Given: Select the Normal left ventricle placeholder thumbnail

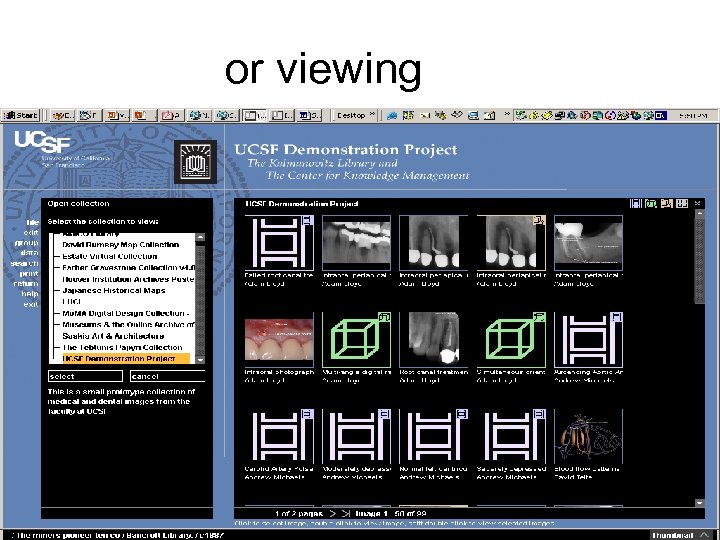Looking at the screenshot, I should [434, 437].
